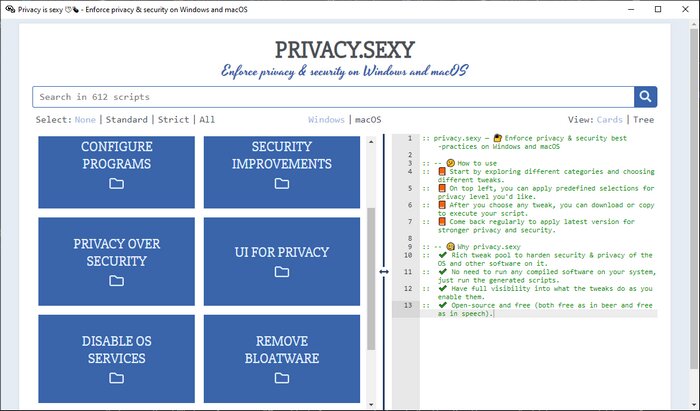Select the Strict preset
700x411 pixels.
tap(173, 120)
